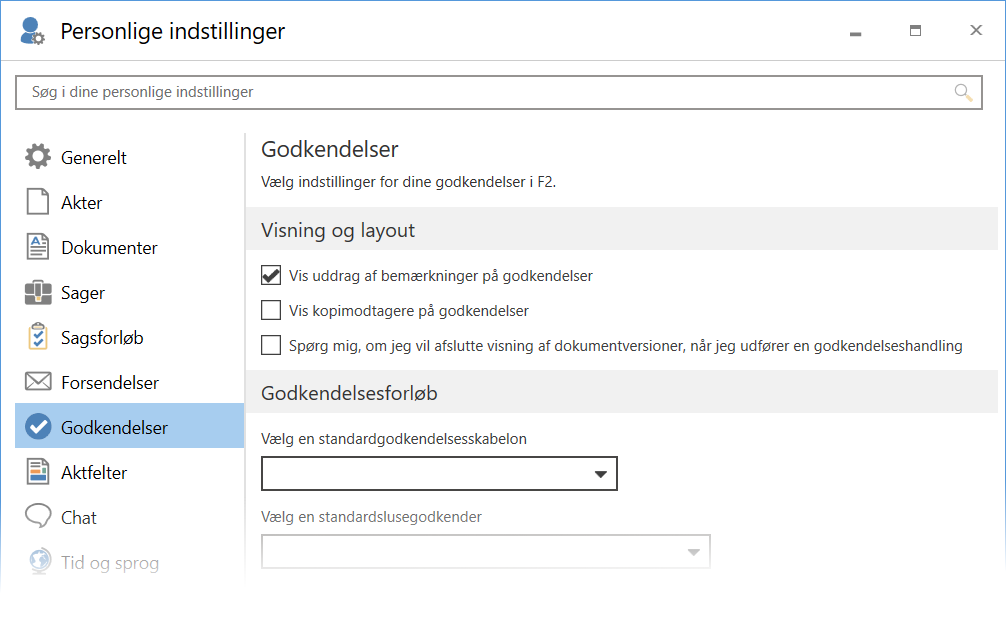Viewport: 1006px width, 619px height.
Task: Enable Vis kopimodtagere på godkendelser
Action: (x=271, y=310)
